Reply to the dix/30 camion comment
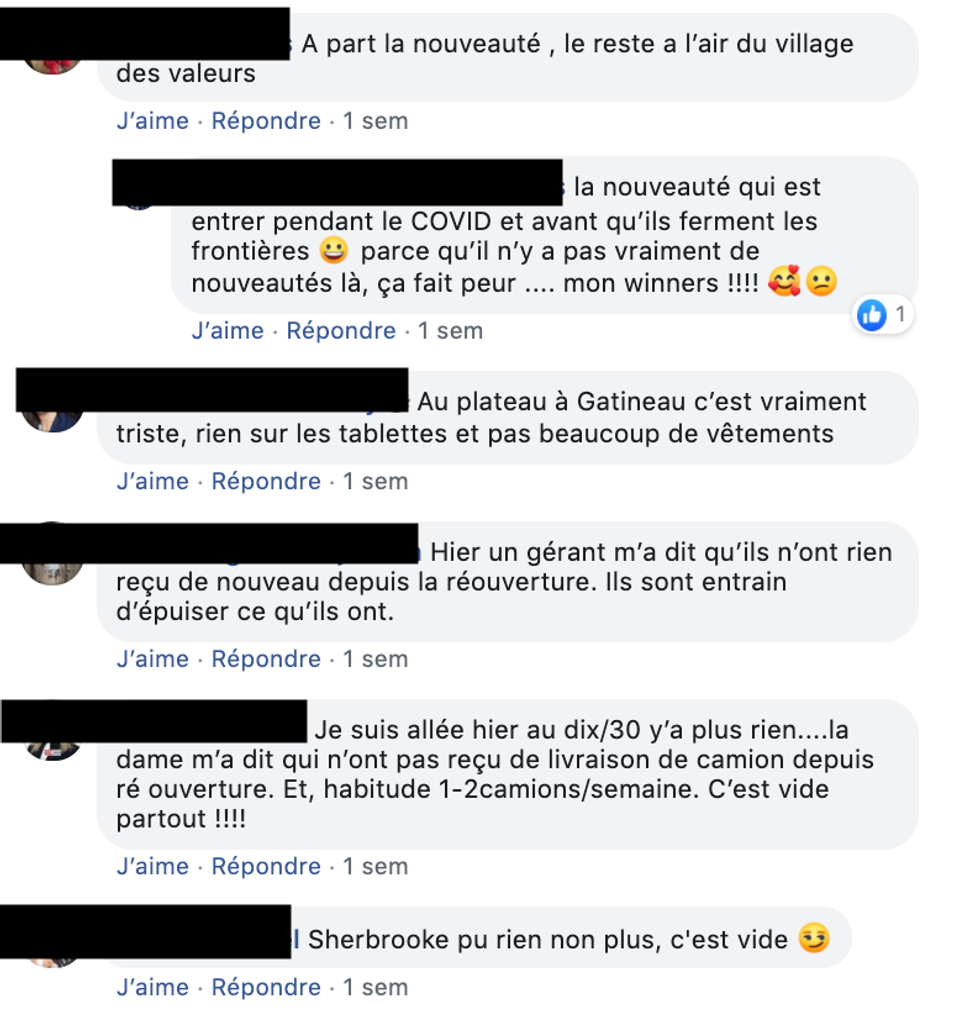Viewport: 980px width, 1017px height. tap(266, 867)
